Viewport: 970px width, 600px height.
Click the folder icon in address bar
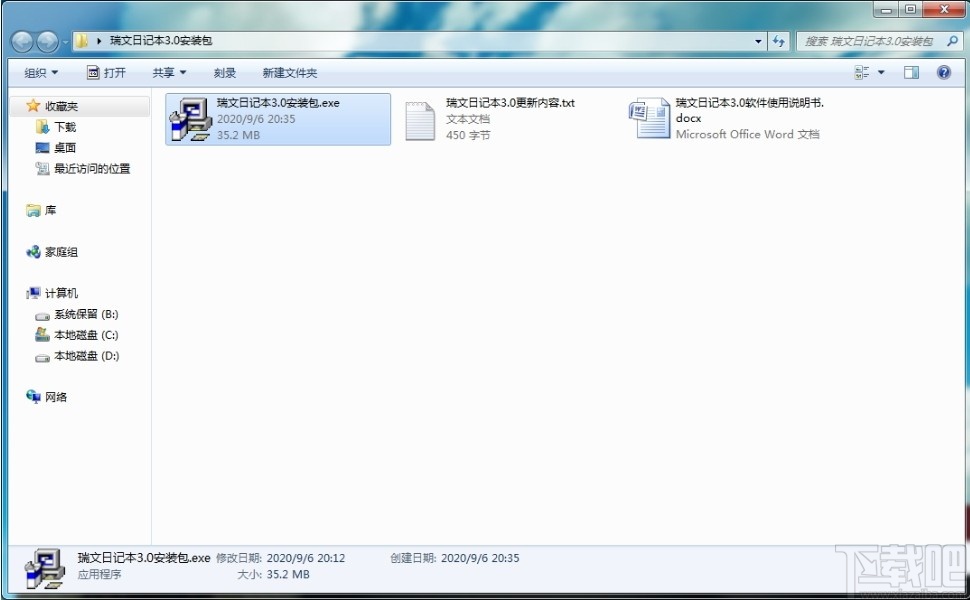(82, 41)
